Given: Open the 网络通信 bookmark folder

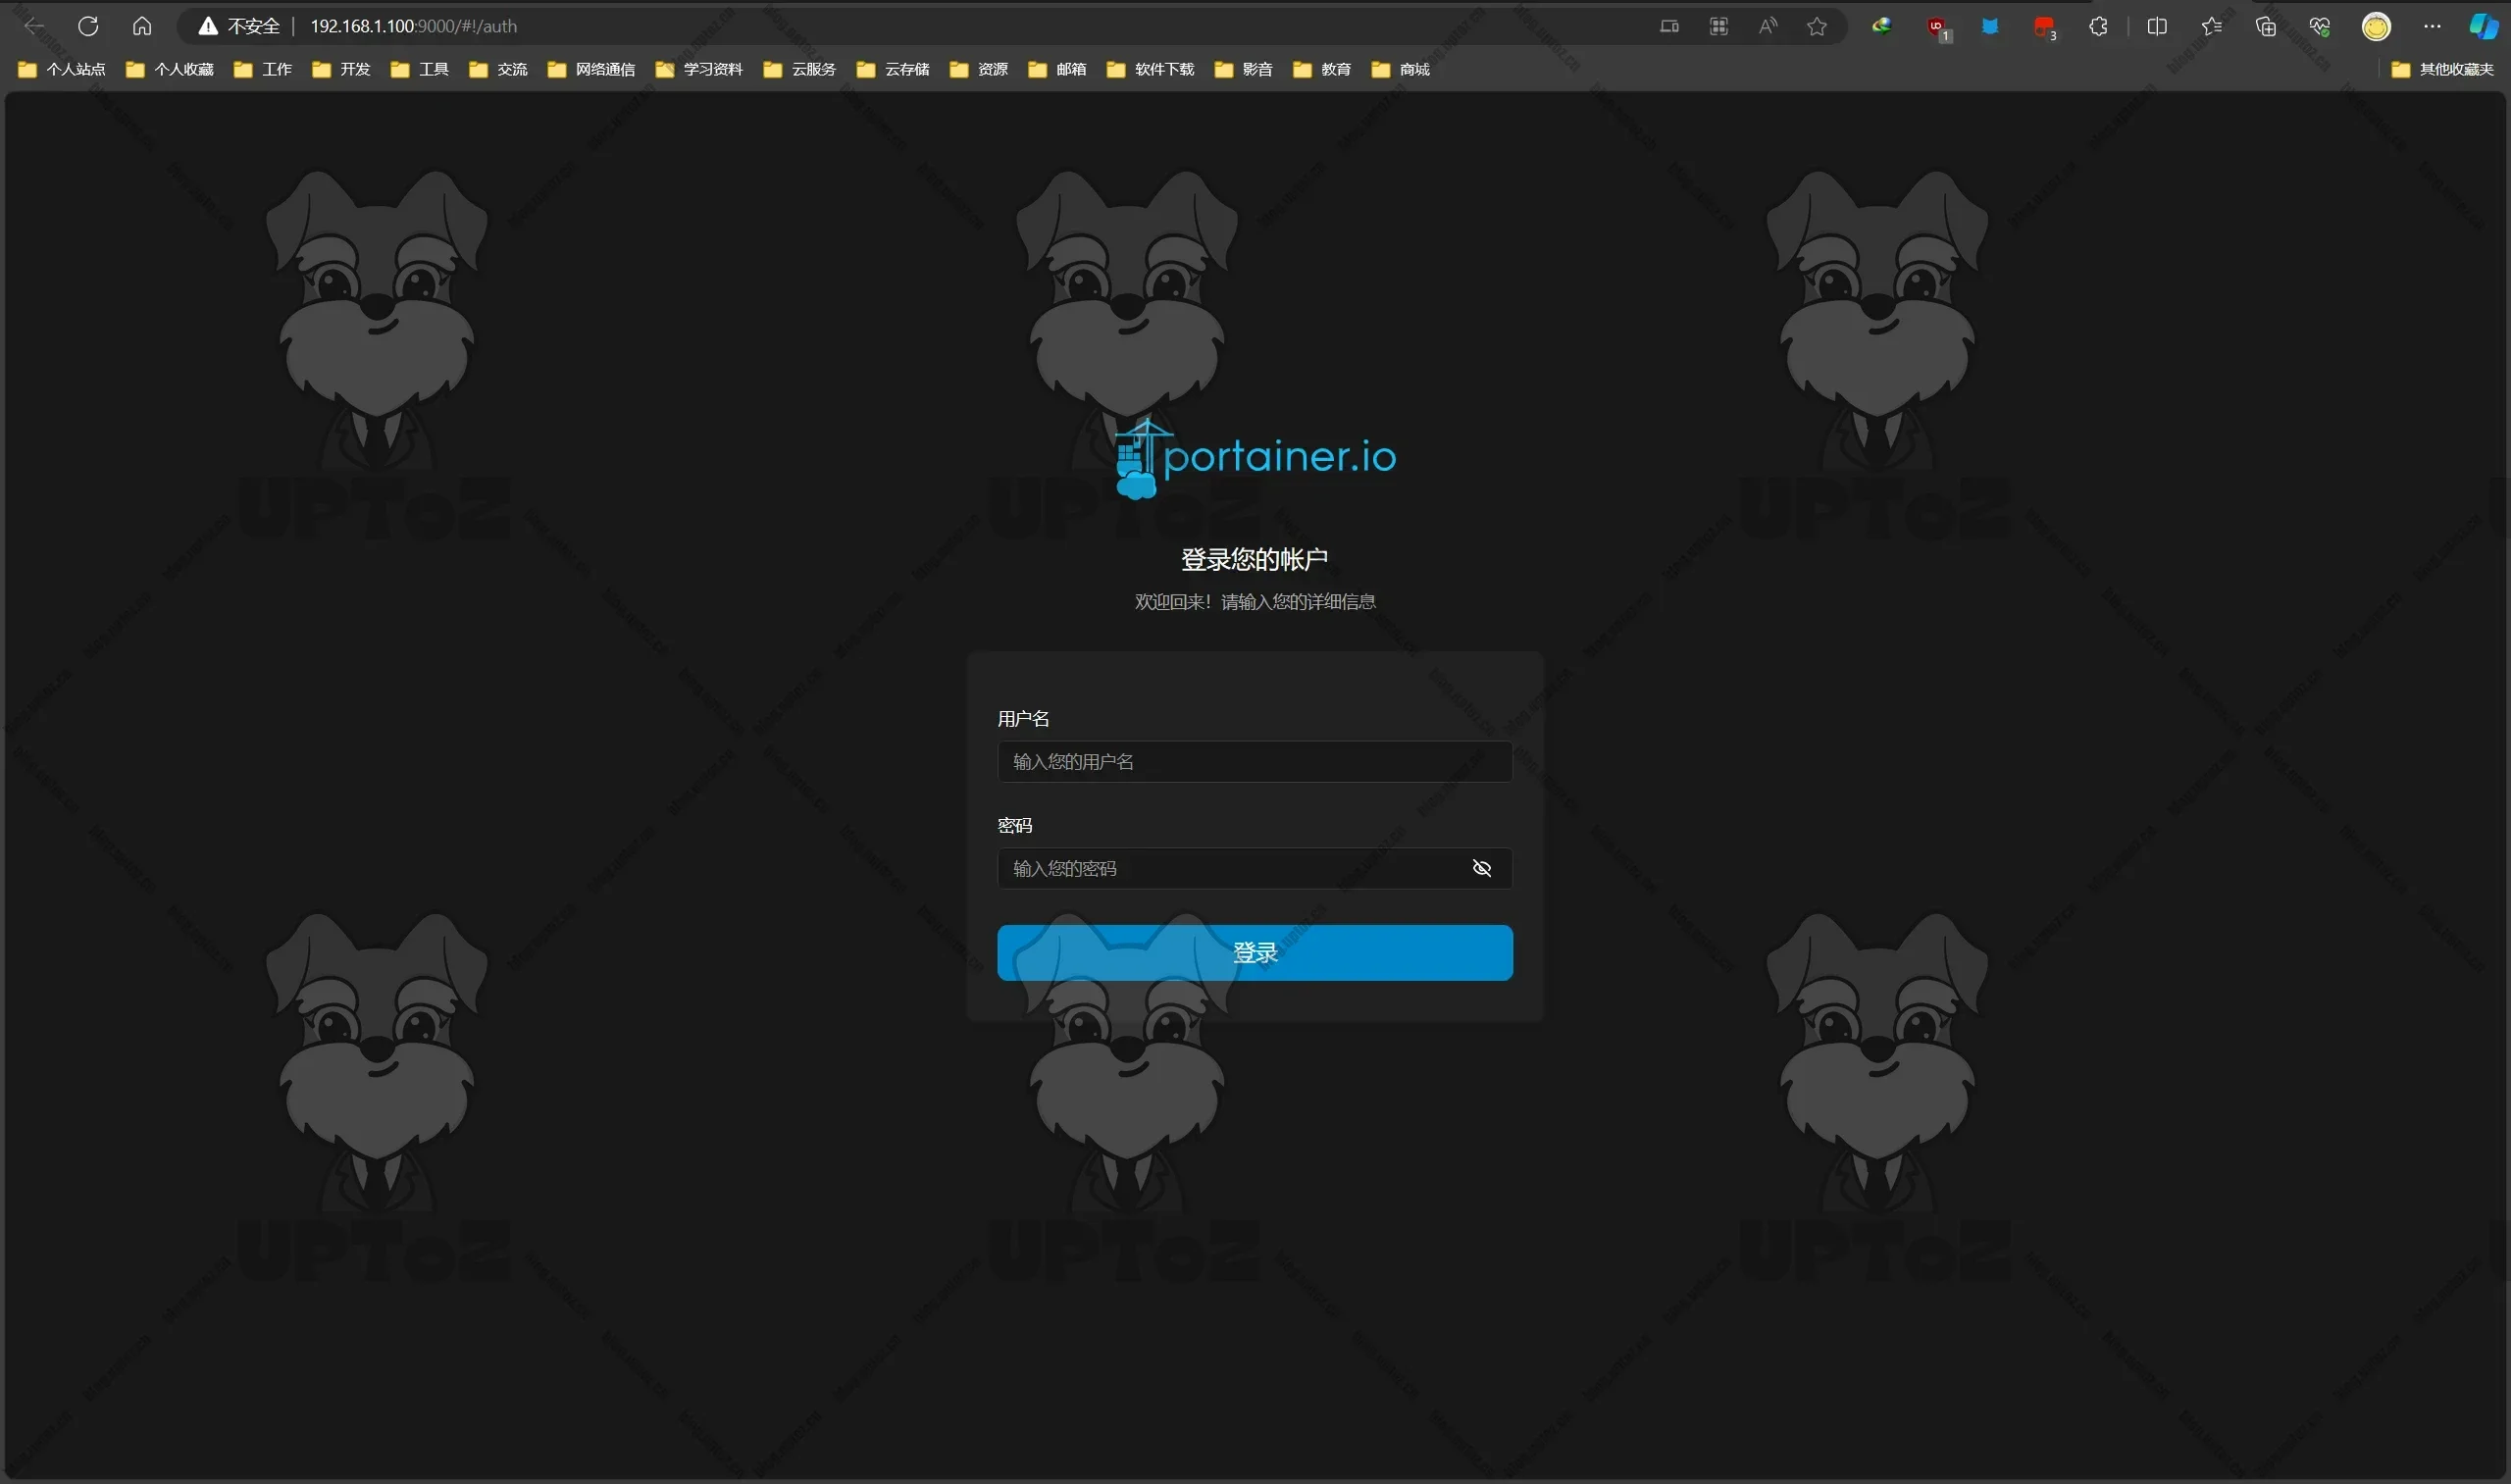Looking at the screenshot, I should [591, 69].
